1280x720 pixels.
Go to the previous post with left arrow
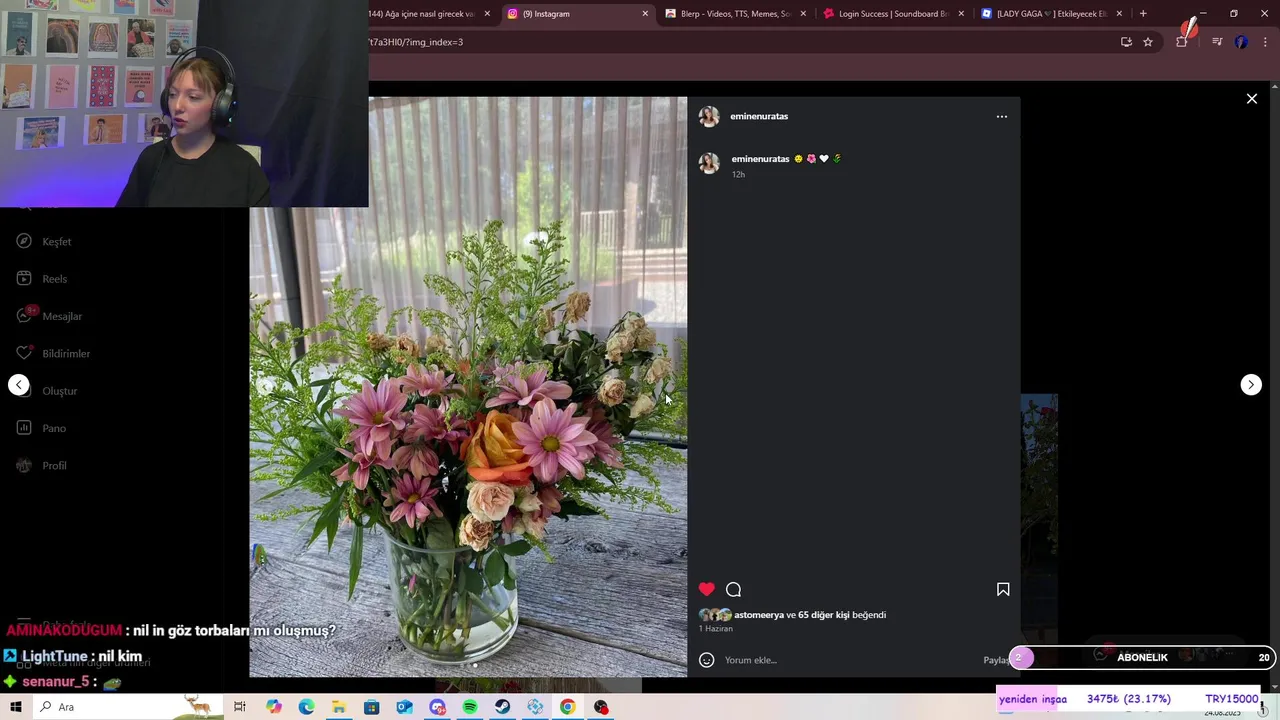(19, 385)
